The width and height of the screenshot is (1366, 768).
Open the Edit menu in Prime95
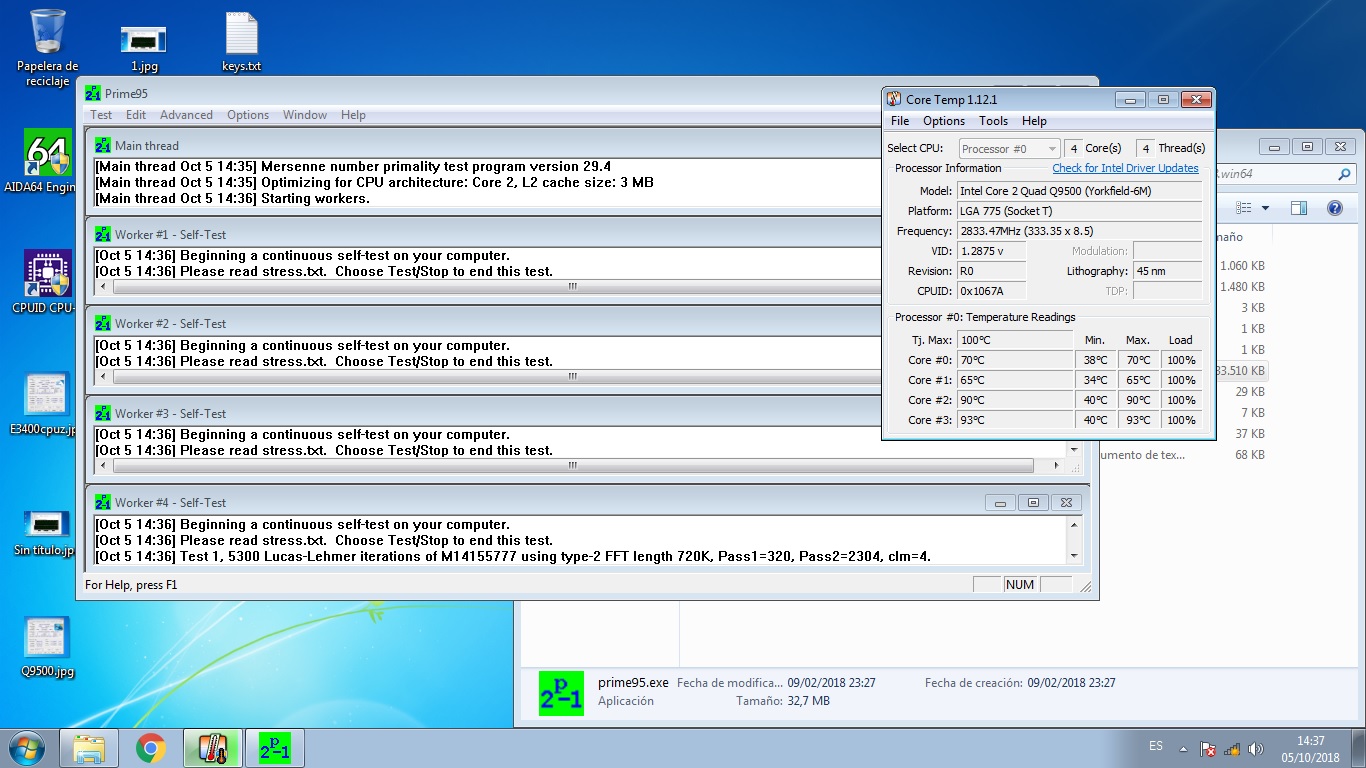click(136, 115)
